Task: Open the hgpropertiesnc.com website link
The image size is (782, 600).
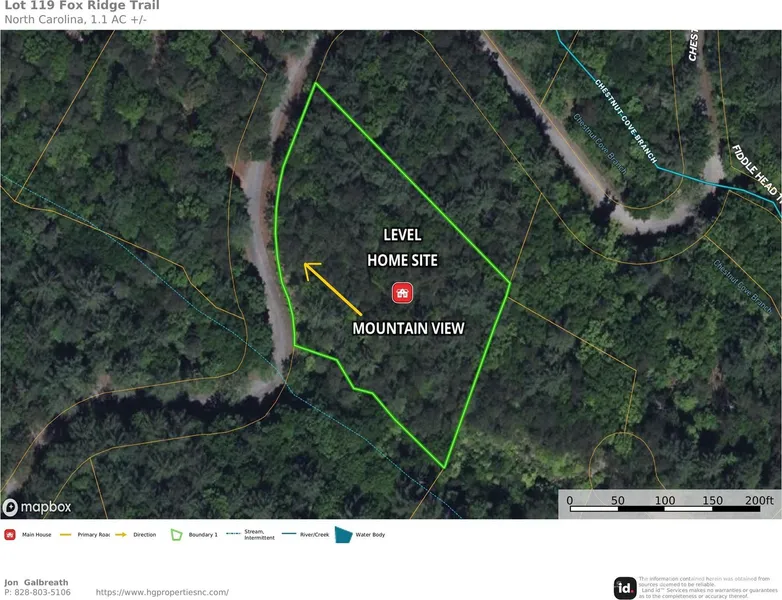Action: (x=162, y=592)
